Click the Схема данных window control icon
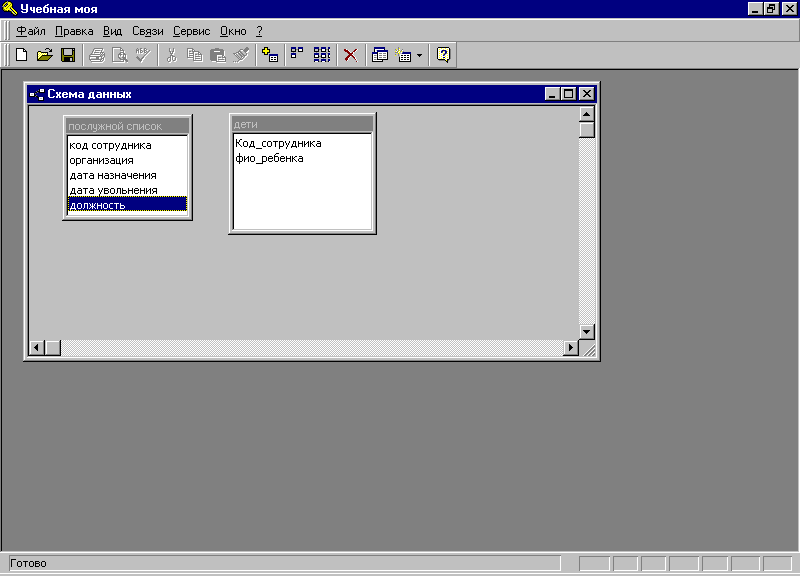Image resolution: width=800 pixels, height=576 pixels. click(x=37, y=94)
